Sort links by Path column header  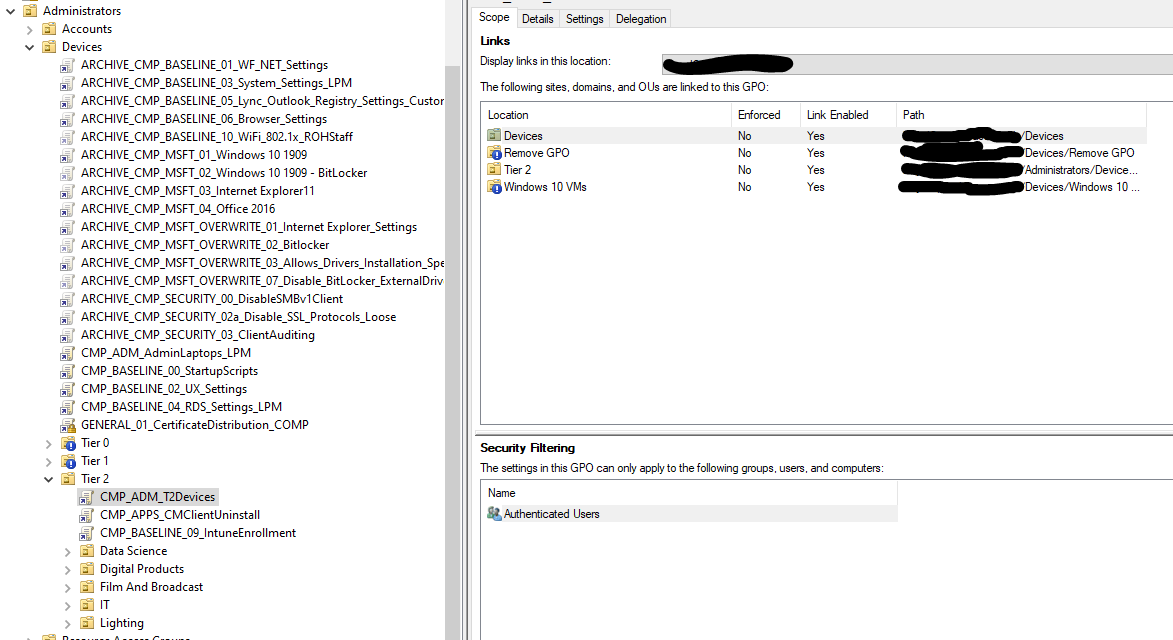tap(1021, 115)
